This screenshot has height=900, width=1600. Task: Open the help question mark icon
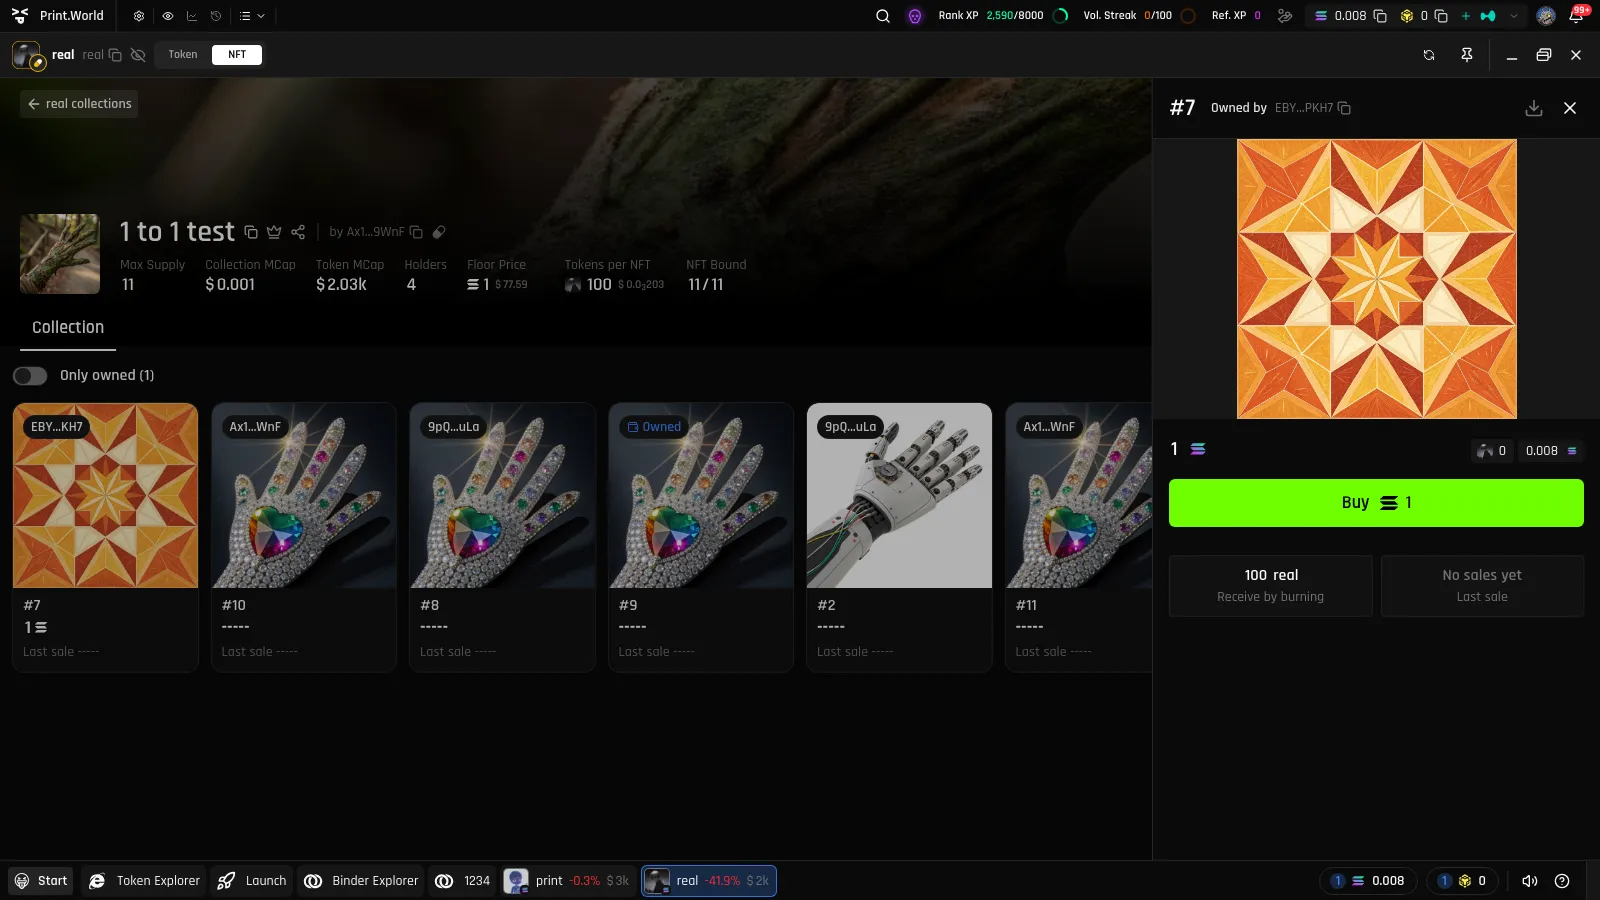point(1562,881)
